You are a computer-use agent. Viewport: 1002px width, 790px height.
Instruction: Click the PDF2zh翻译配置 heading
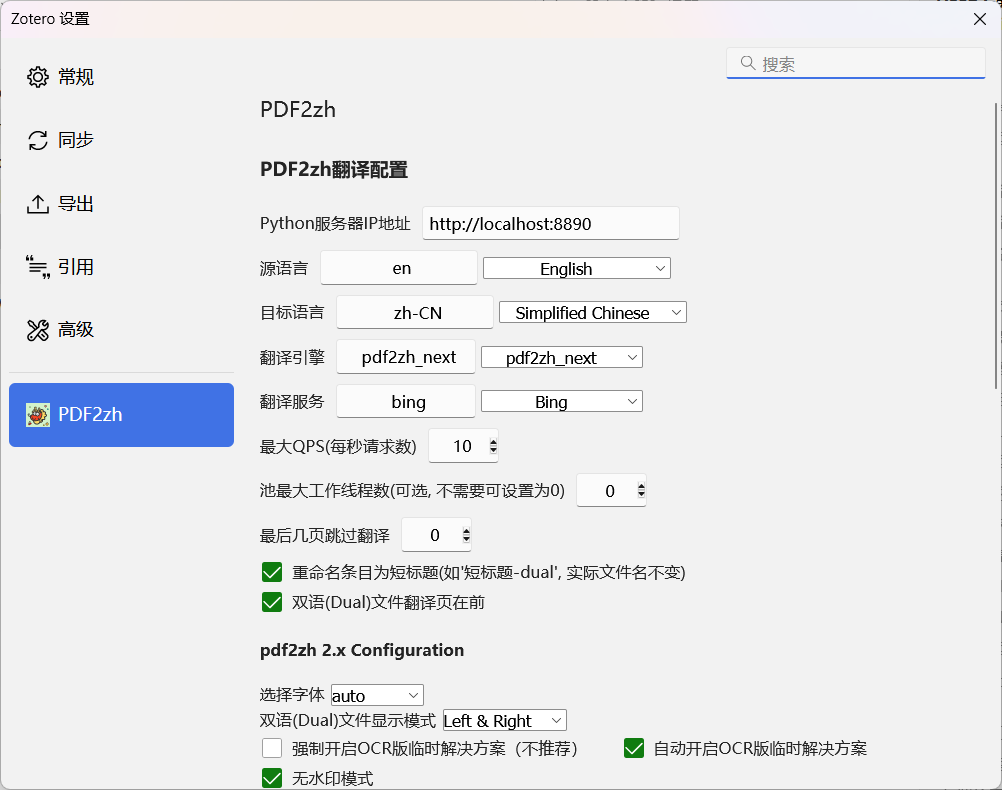[x=334, y=169]
